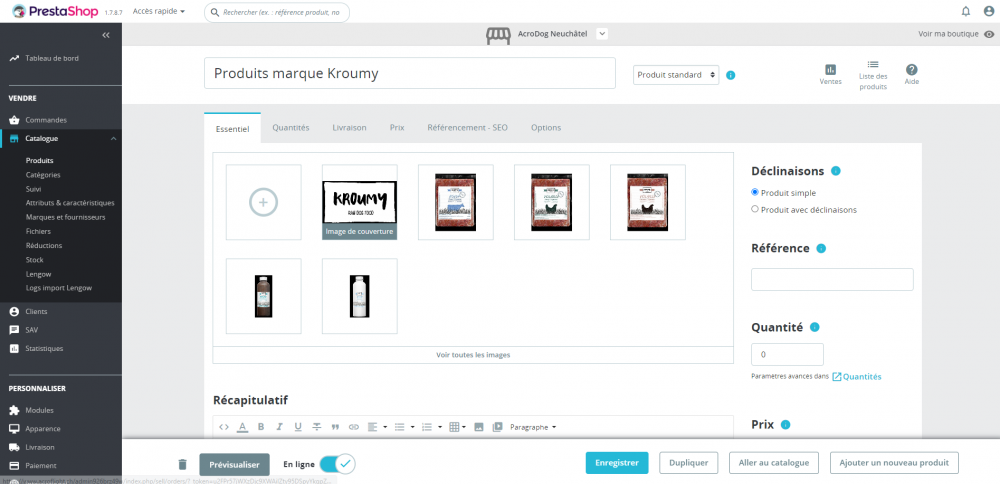Insert blockquote in the editor
The image size is (1000, 484).
(x=335, y=427)
